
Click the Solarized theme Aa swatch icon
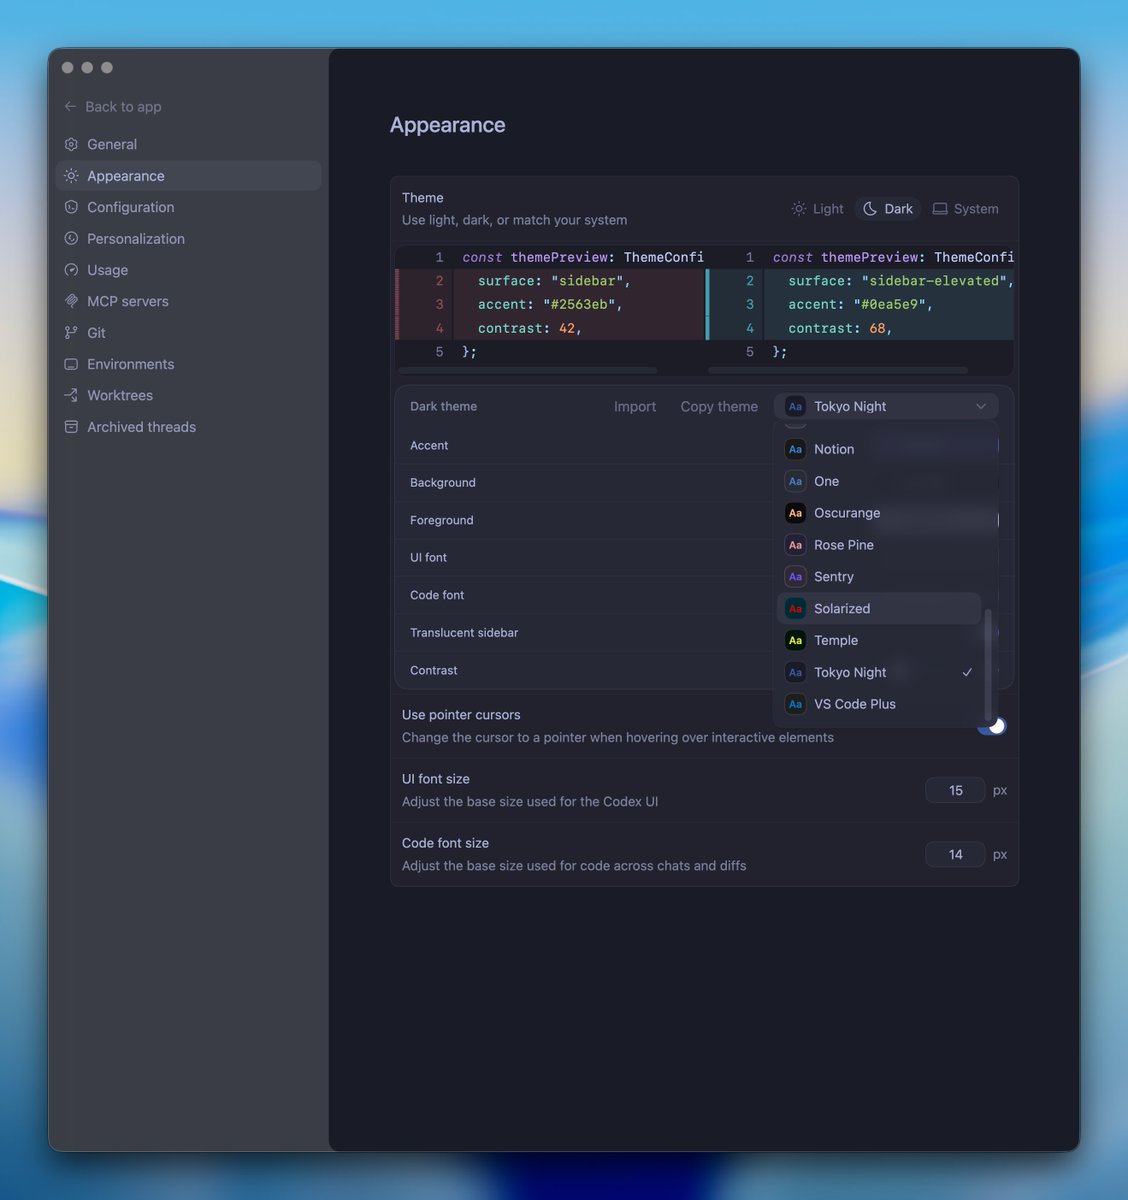pos(795,609)
